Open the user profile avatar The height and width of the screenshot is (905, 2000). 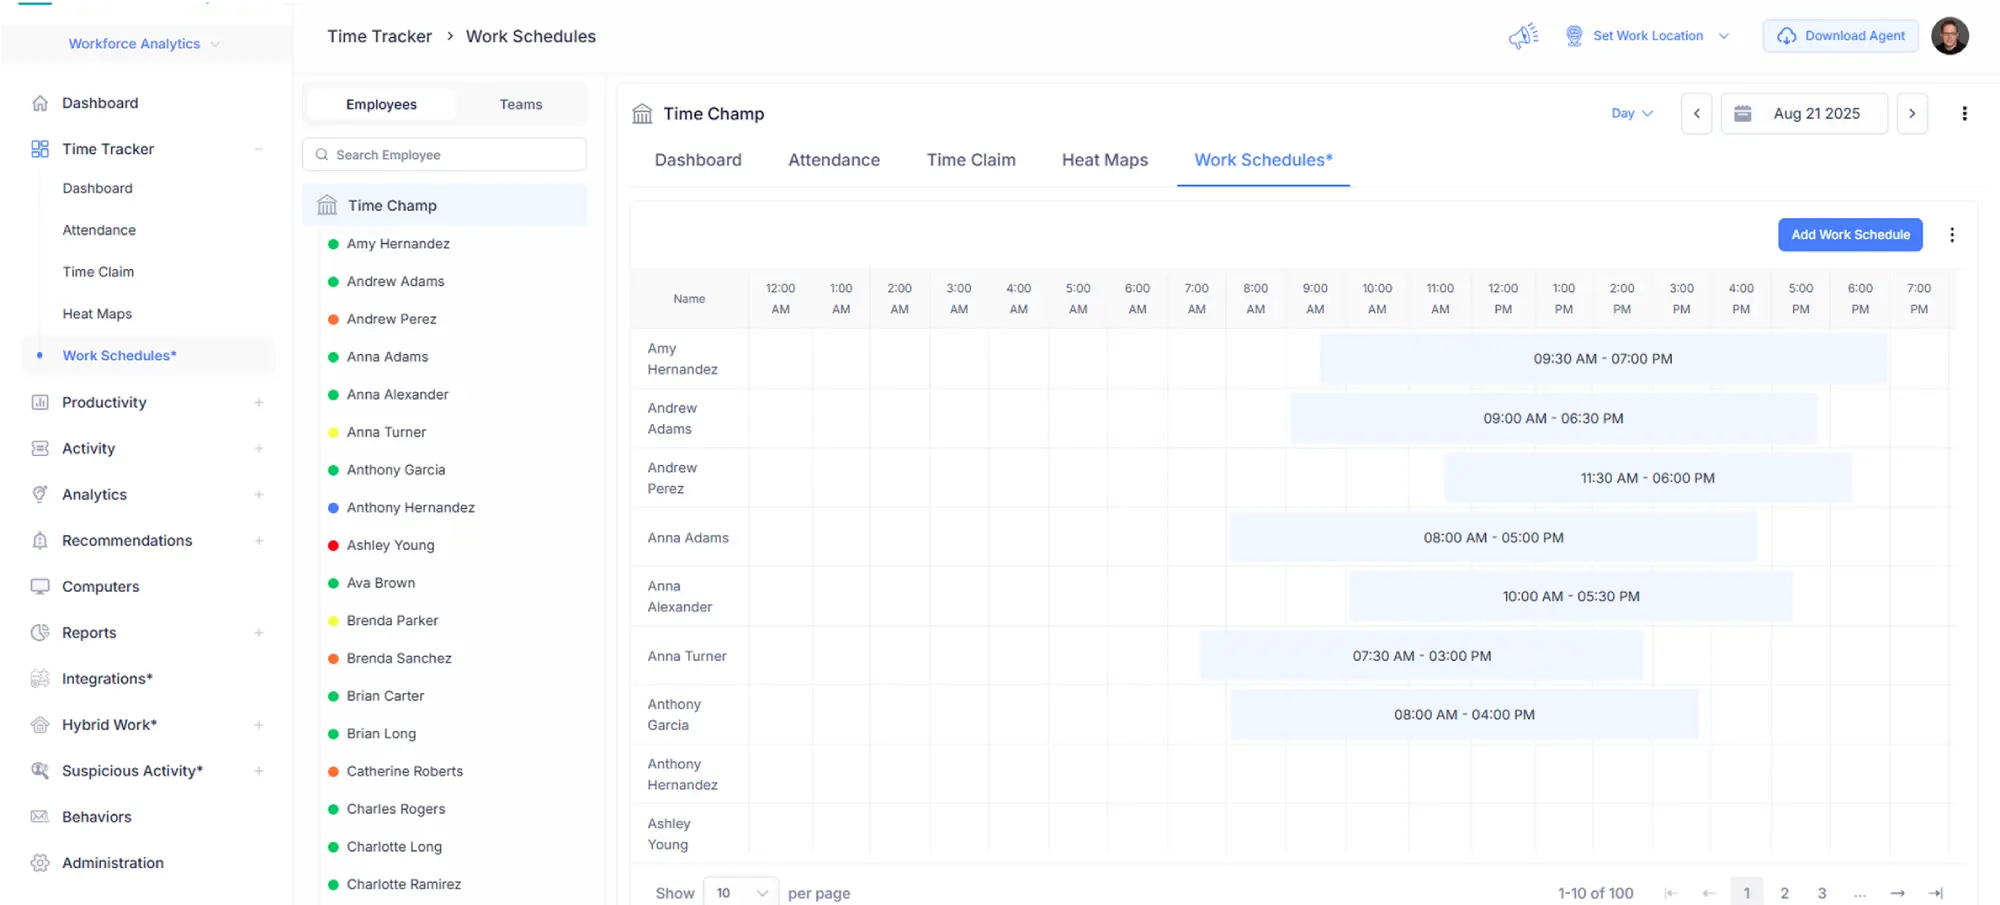click(x=1949, y=36)
